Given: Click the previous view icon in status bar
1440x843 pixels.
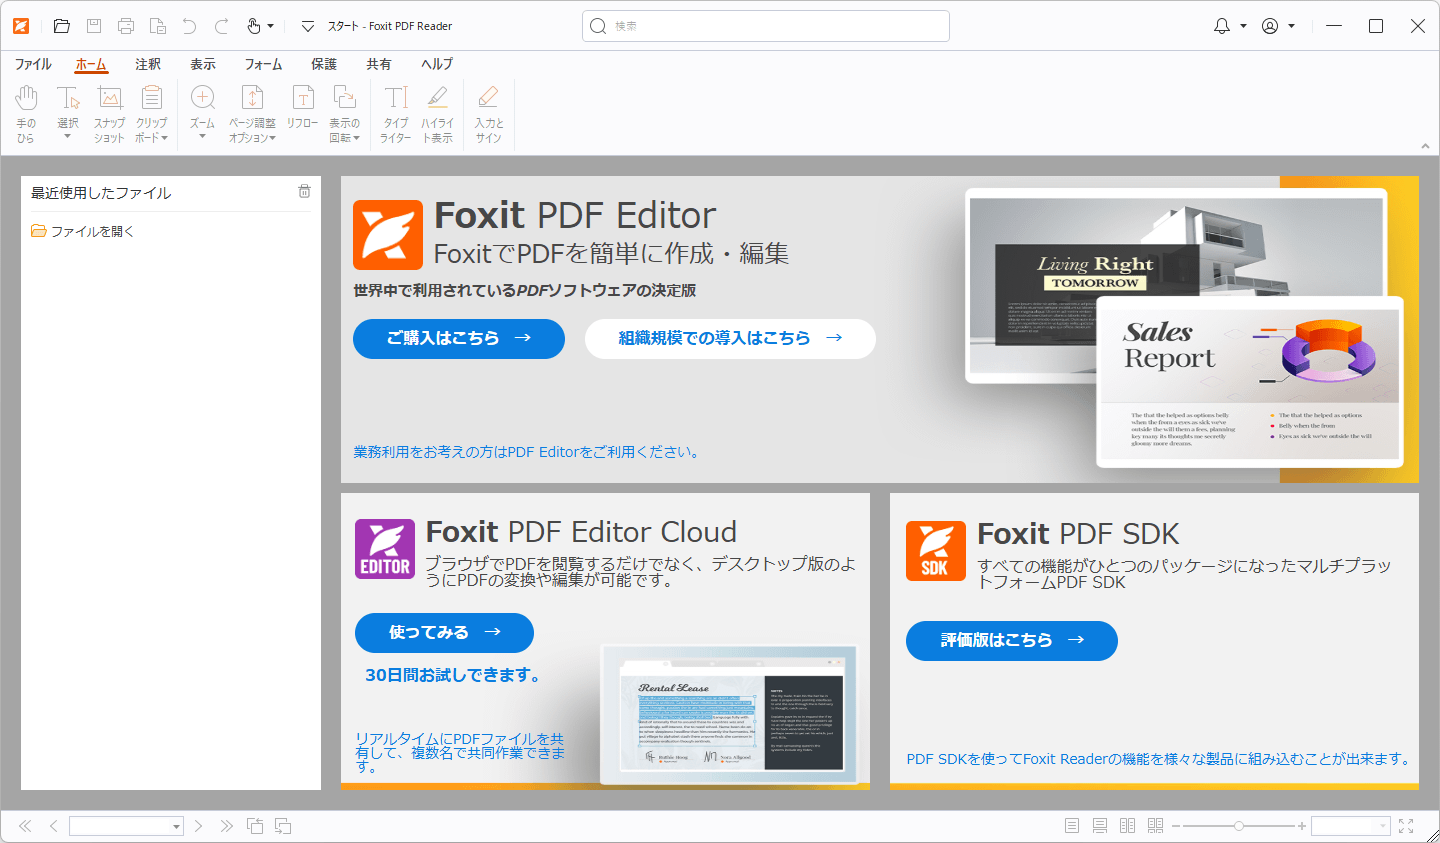Looking at the screenshot, I should click(x=255, y=826).
